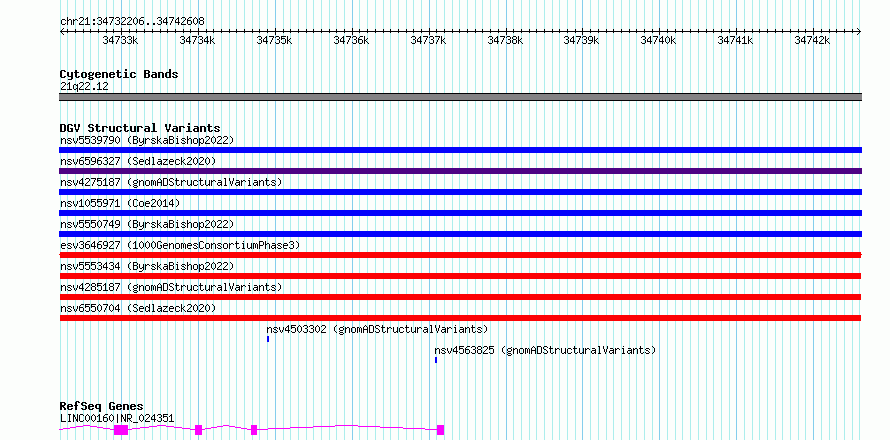Open the esv3646927 (1000GenomesConsortiumPhase3) label
This screenshot has width=890, height=440.
coord(180,245)
